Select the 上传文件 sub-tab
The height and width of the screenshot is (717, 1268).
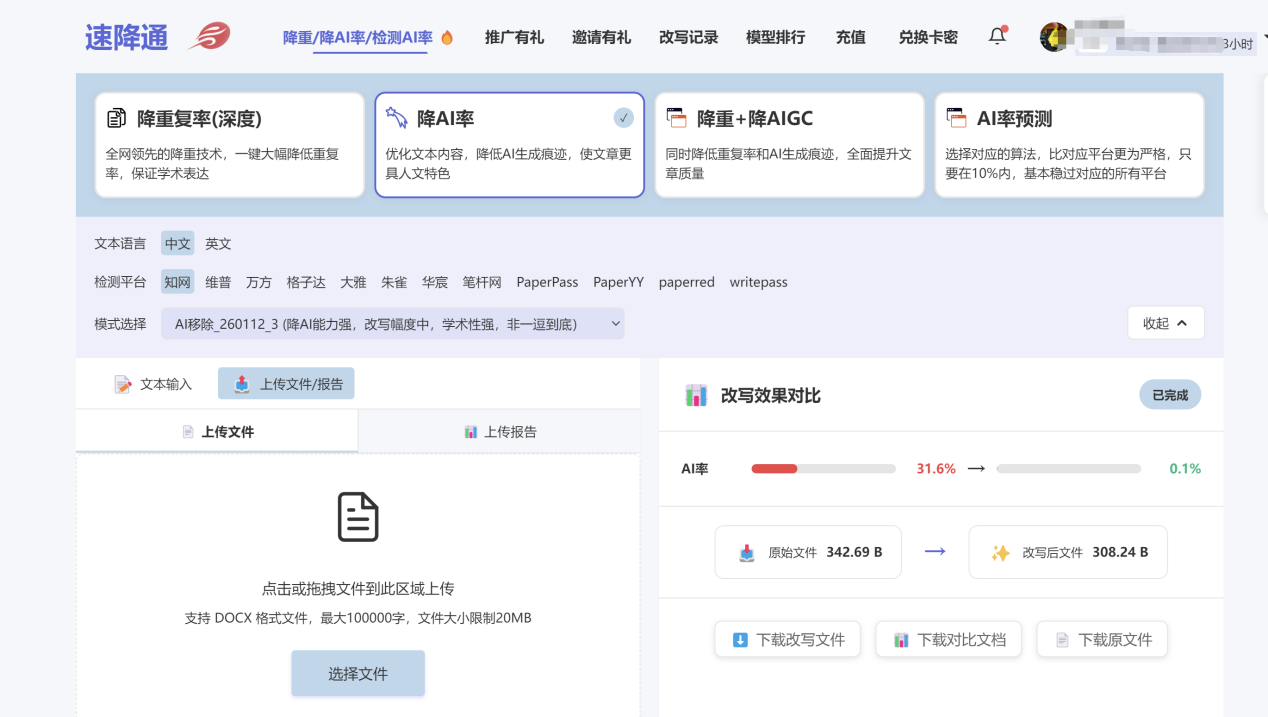click(217, 432)
